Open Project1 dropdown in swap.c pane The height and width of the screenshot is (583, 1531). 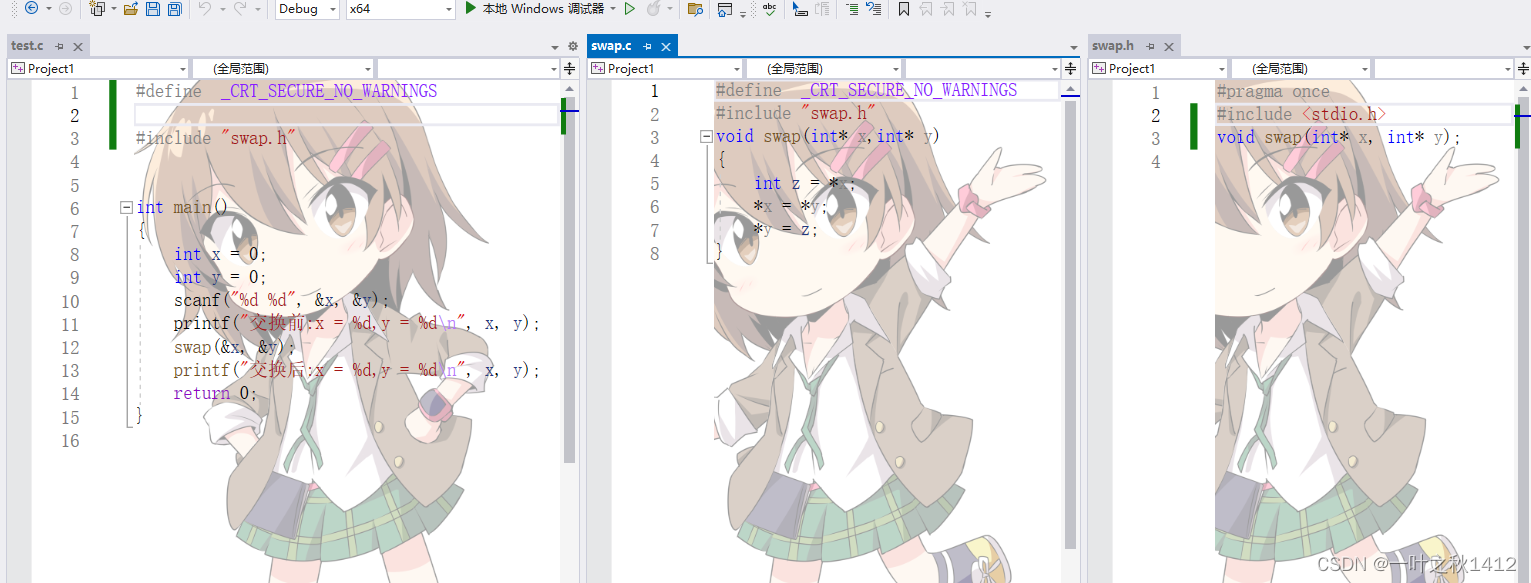pos(665,68)
